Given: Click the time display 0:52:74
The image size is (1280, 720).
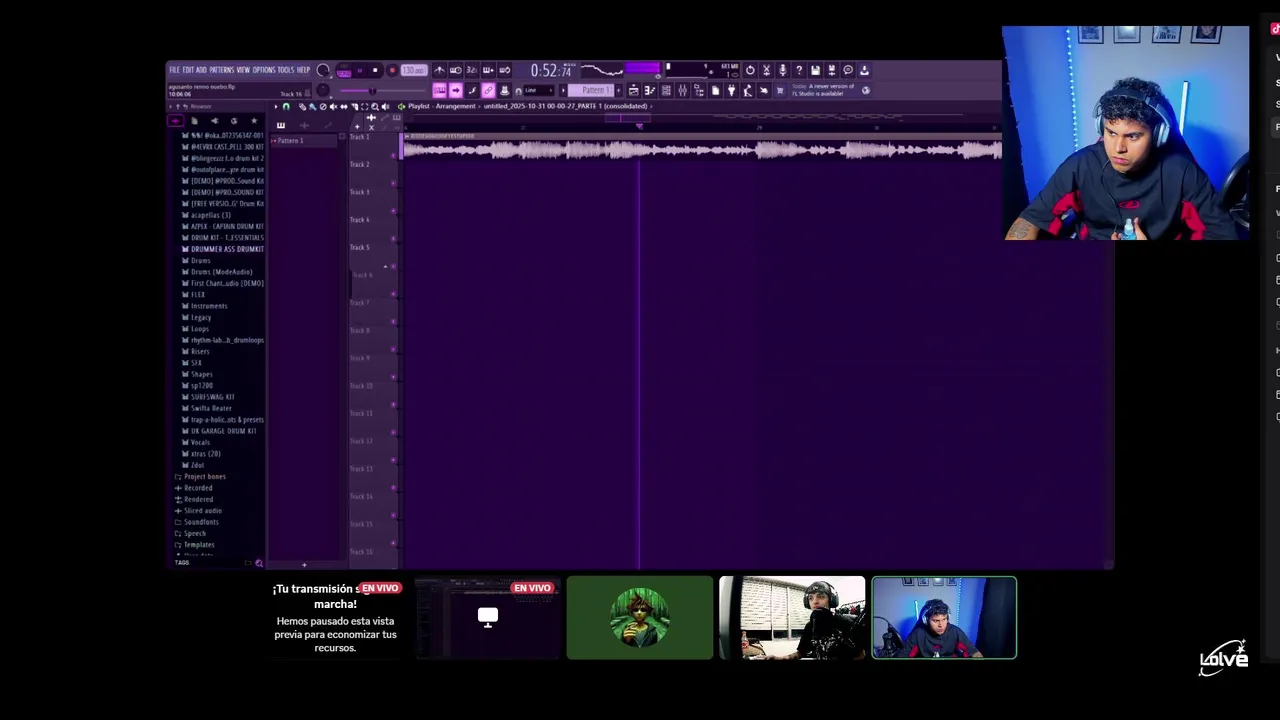Looking at the screenshot, I should (553, 70).
